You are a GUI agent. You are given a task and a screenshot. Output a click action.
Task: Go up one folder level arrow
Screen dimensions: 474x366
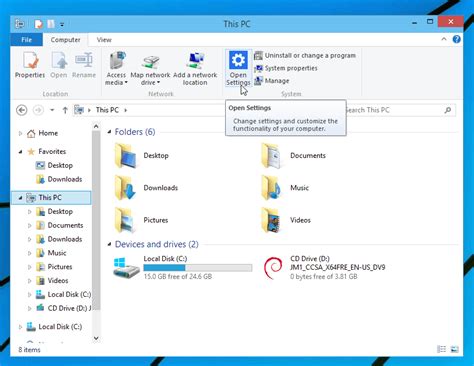tap(65, 110)
